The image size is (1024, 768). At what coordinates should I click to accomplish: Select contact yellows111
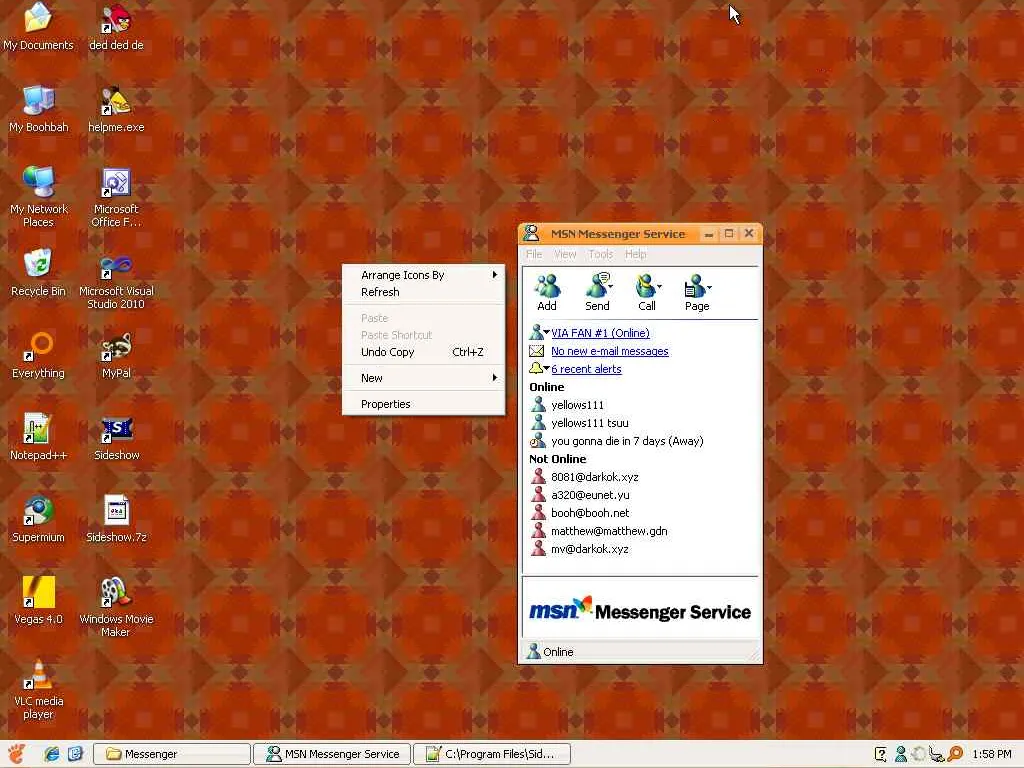(577, 405)
